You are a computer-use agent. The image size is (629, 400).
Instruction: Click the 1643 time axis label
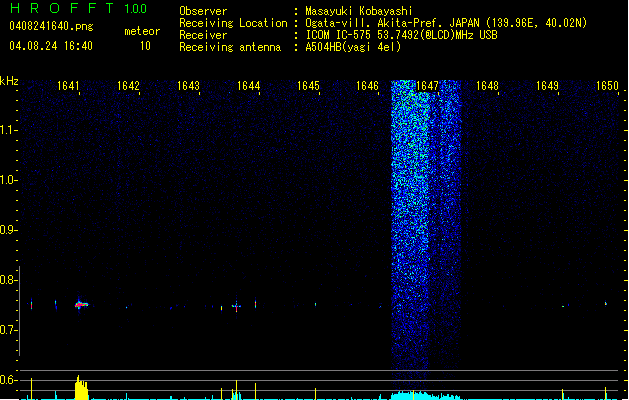coord(188,86)
